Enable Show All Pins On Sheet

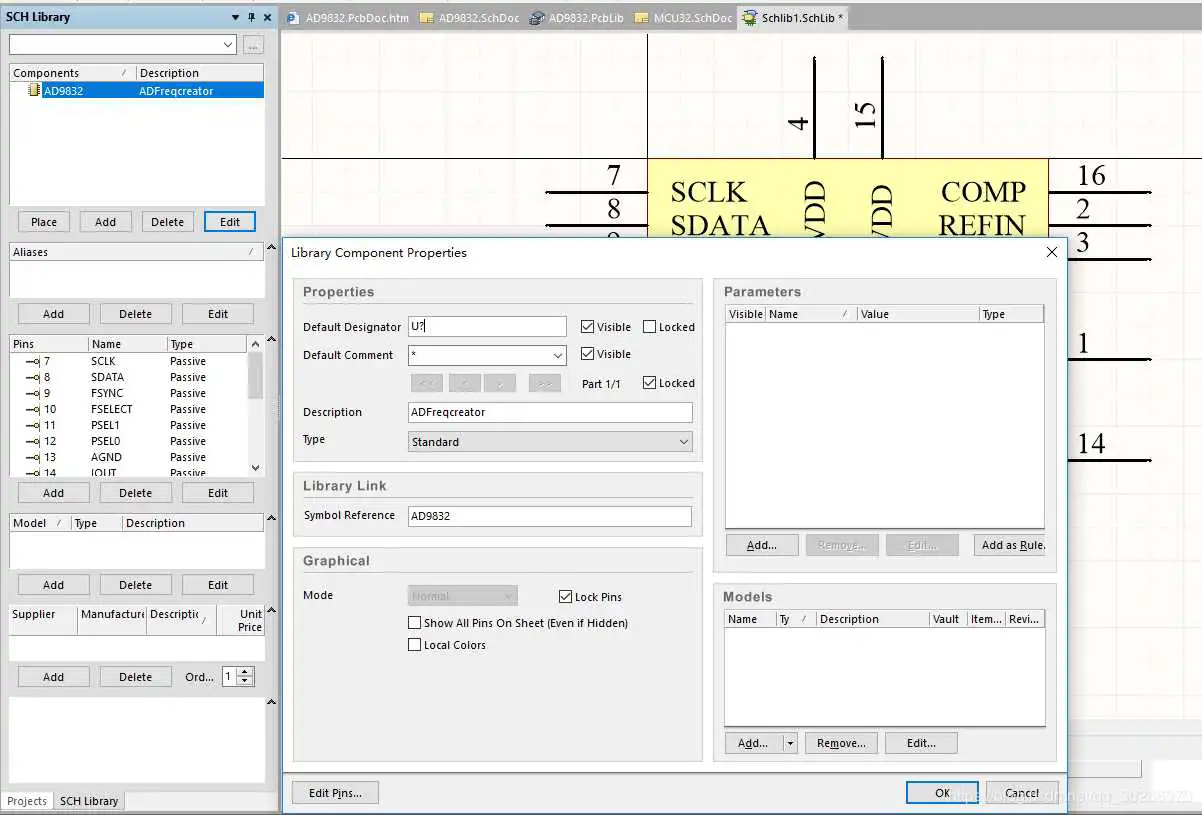pos(414,623)
